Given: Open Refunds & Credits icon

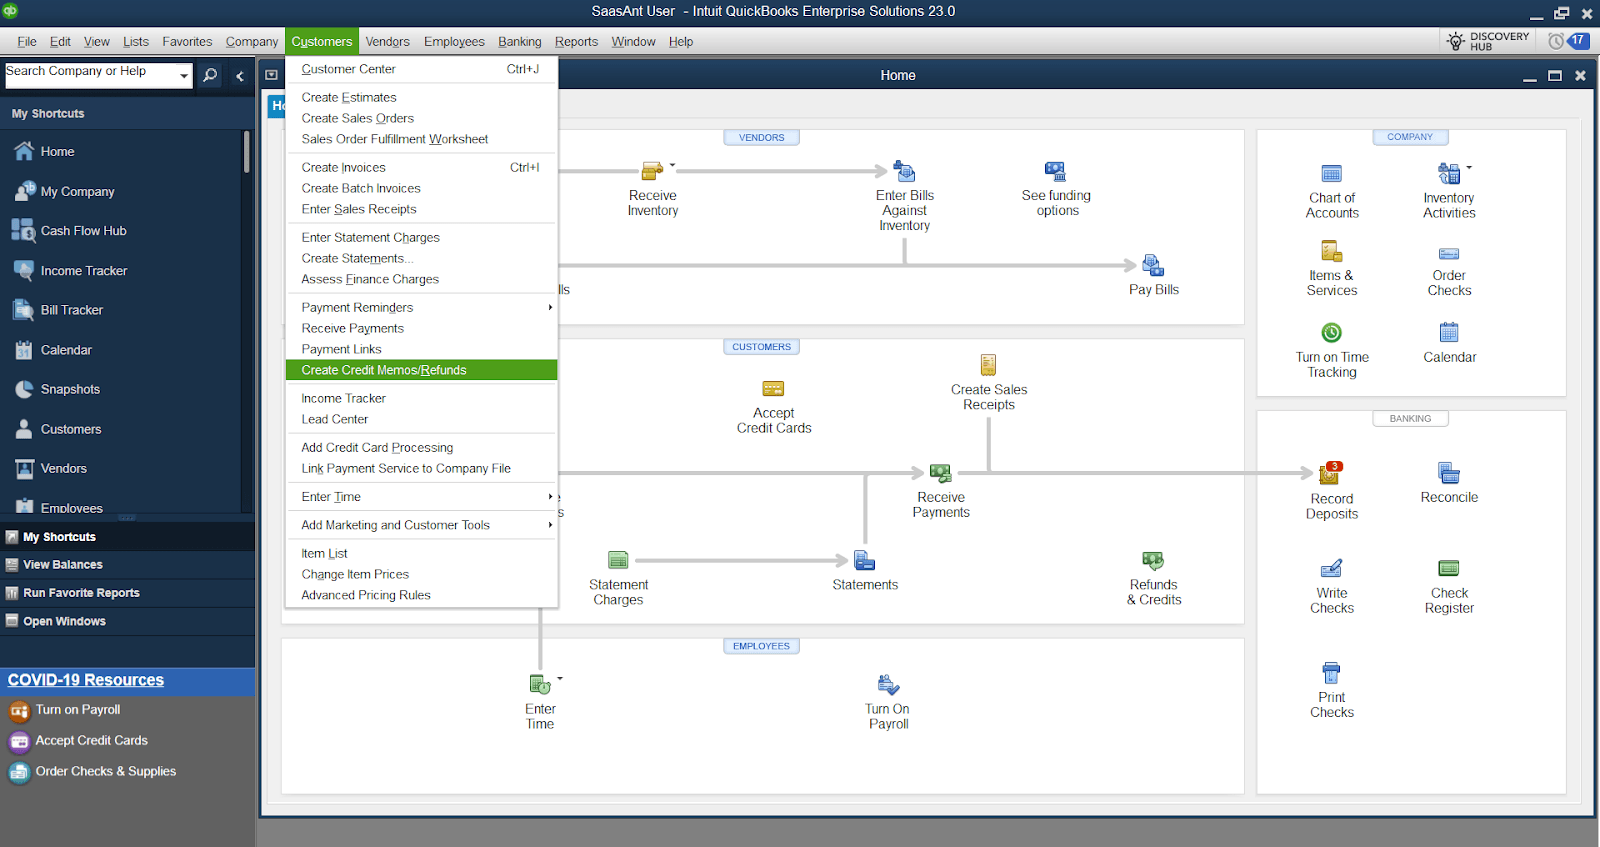Looking at the screenshot, I should point(1153,560).
